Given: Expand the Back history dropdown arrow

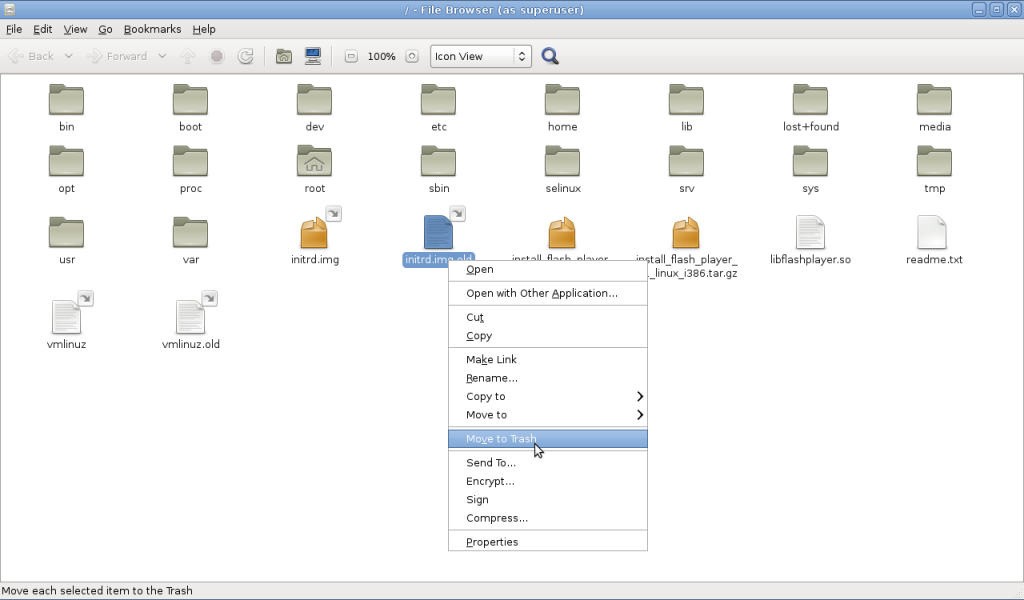Looking at the screenshot, I should pos(69,56).
